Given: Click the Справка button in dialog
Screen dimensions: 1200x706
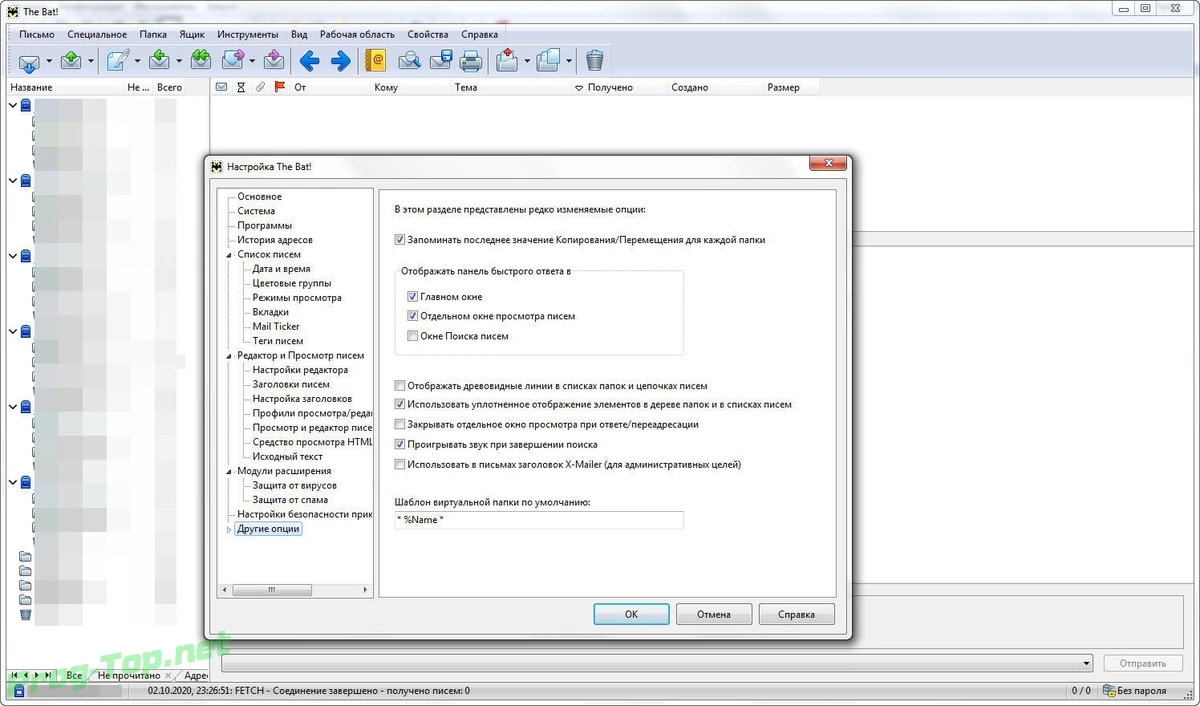Looking at the screenshot, I should click(x=797, y=614).
